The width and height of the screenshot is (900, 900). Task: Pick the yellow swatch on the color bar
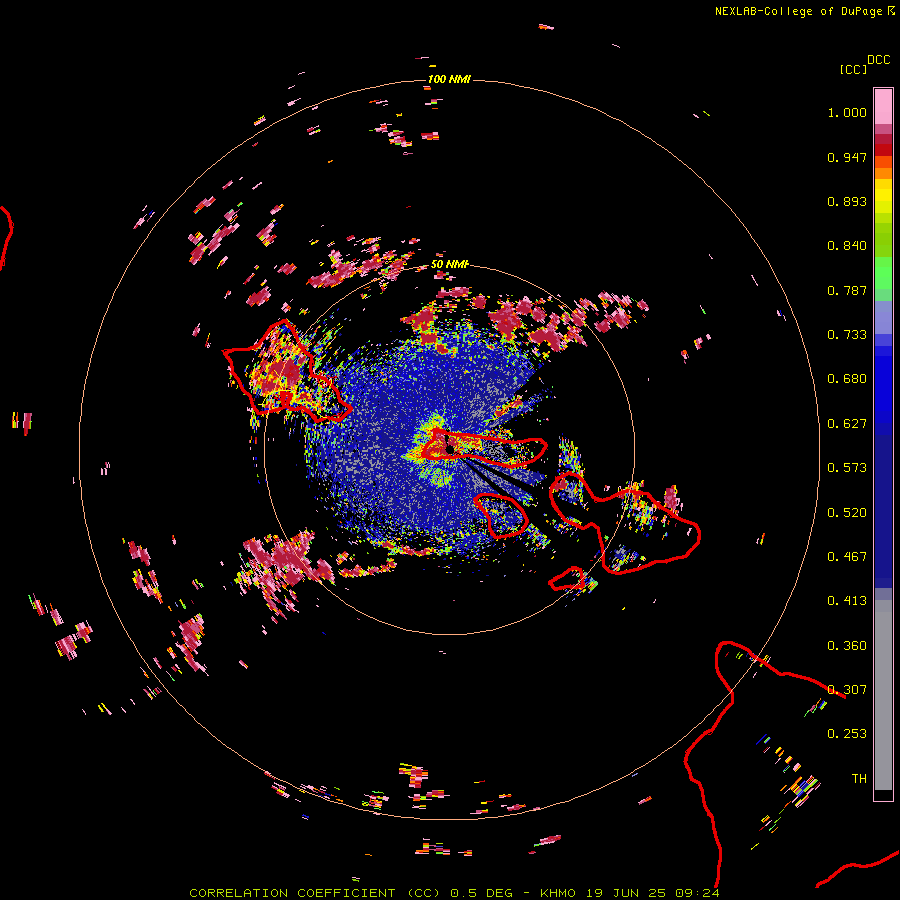coord(883,196)
